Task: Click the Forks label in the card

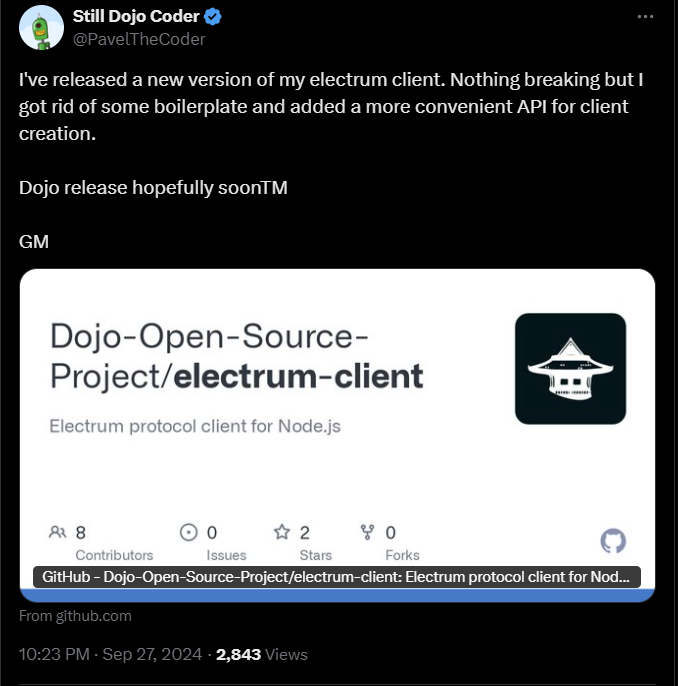Action: (402, 555)
